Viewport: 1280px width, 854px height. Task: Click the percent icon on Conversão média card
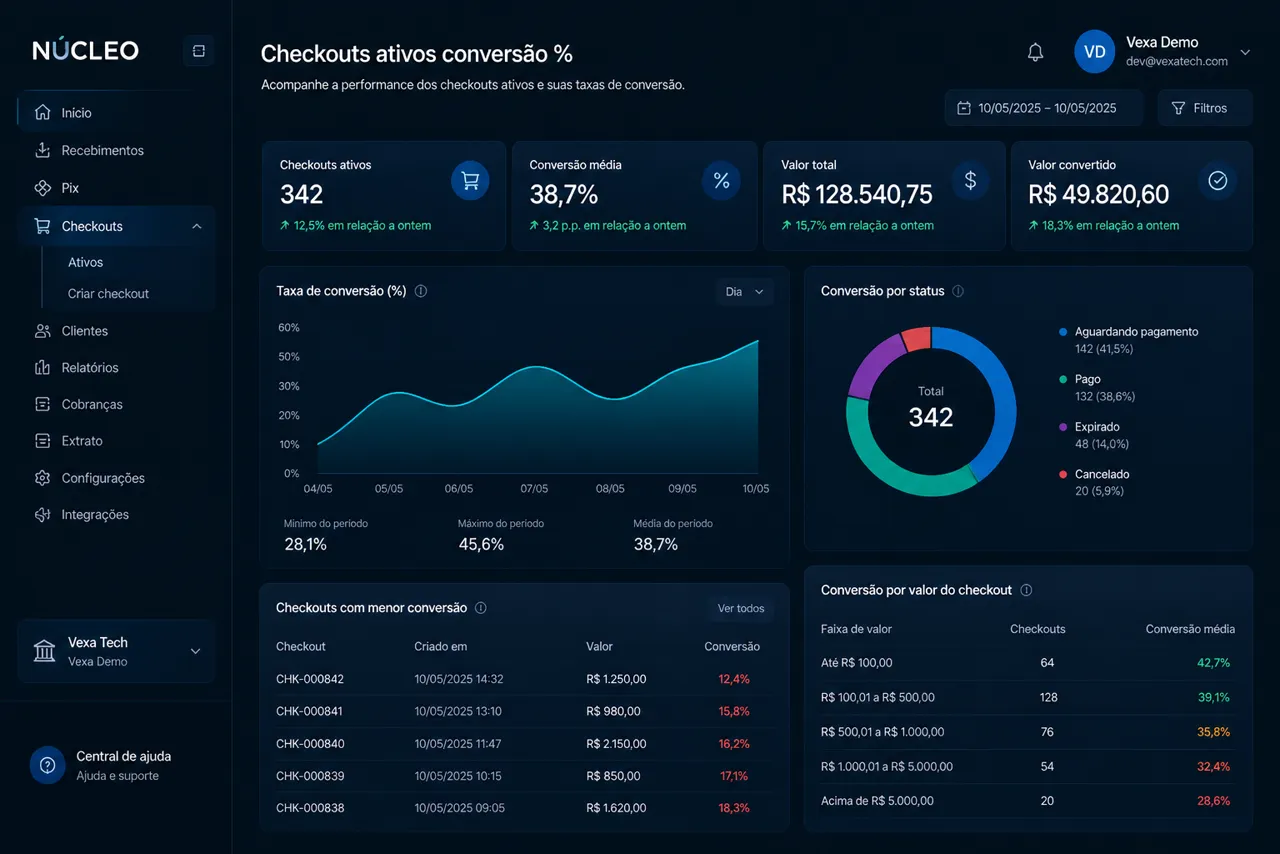[721, 181]
